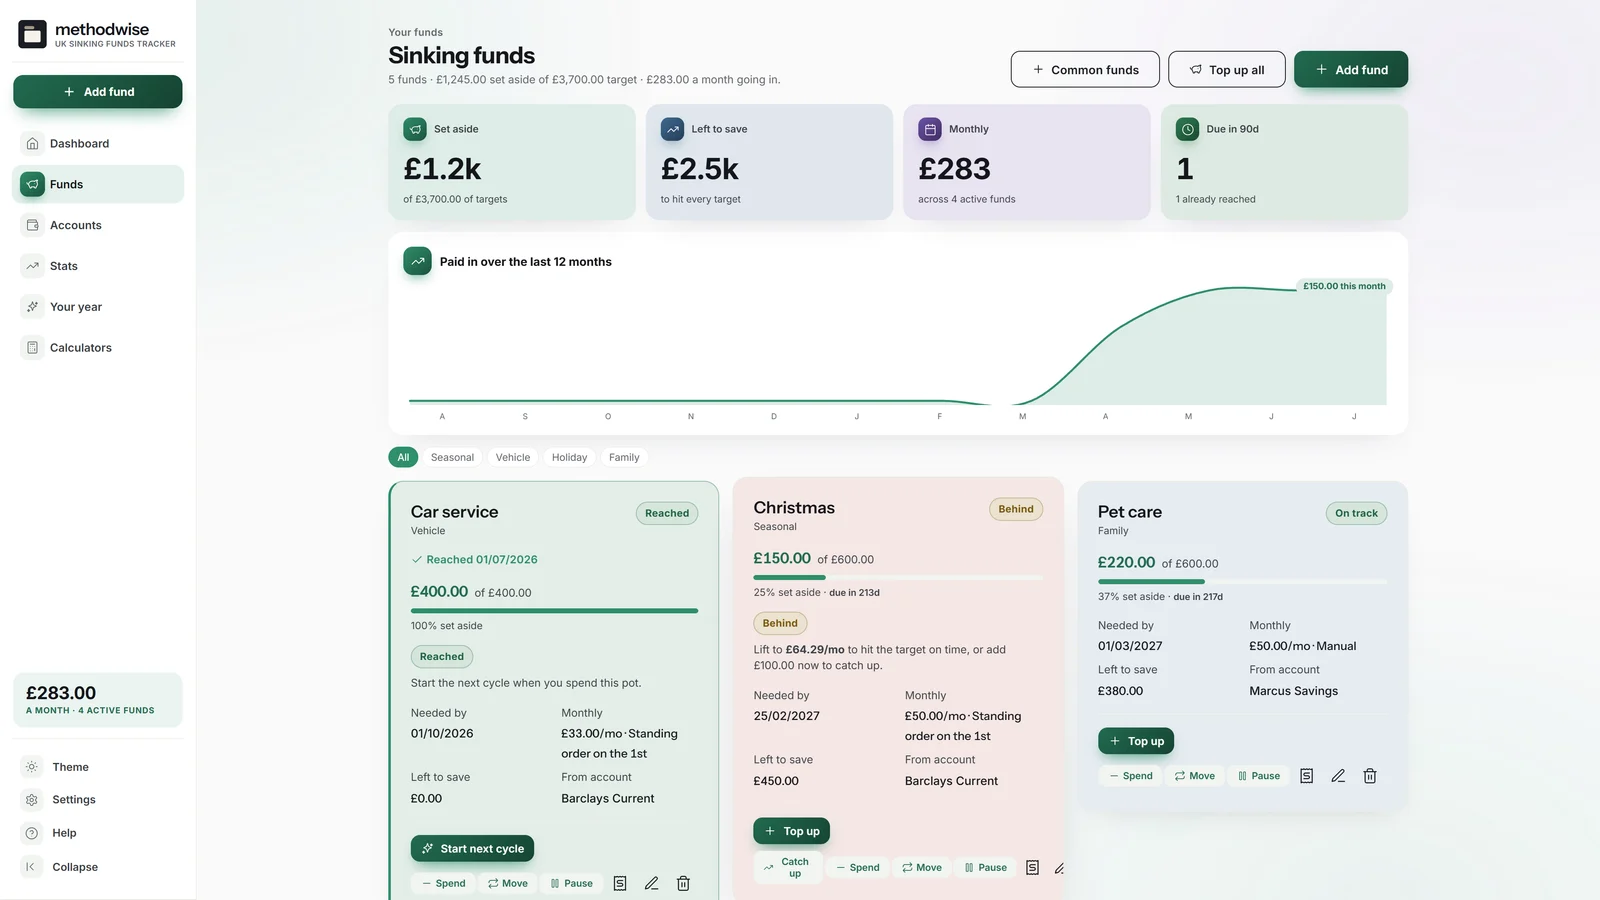
Task: Click the Dashboard home icon
Action: click(32, 143)
